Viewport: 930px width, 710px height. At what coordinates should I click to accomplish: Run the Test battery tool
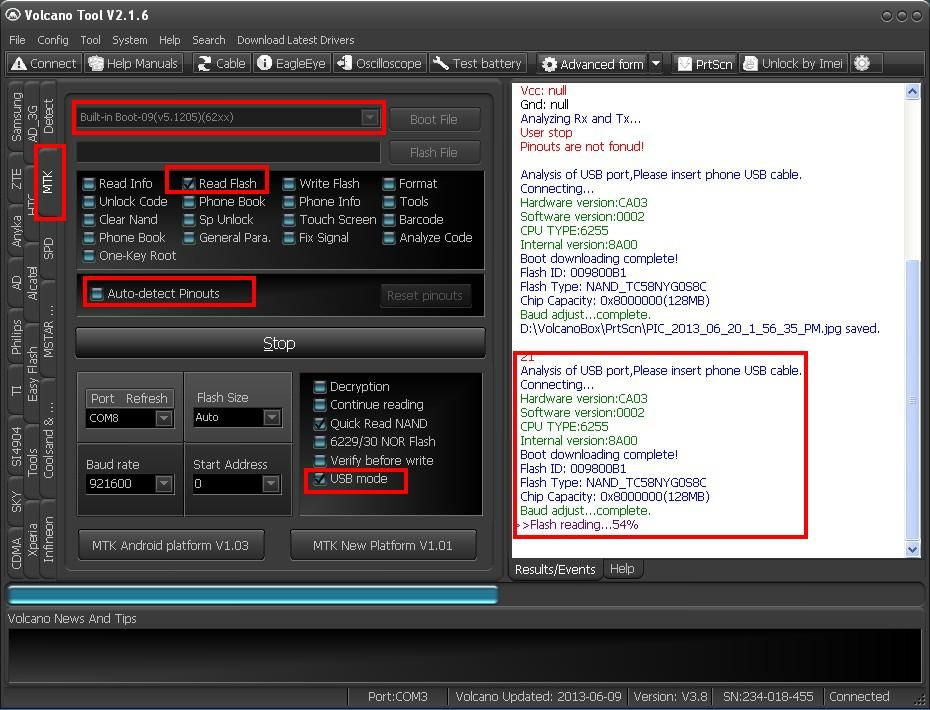pyautogui.click(x=477, y=63)
